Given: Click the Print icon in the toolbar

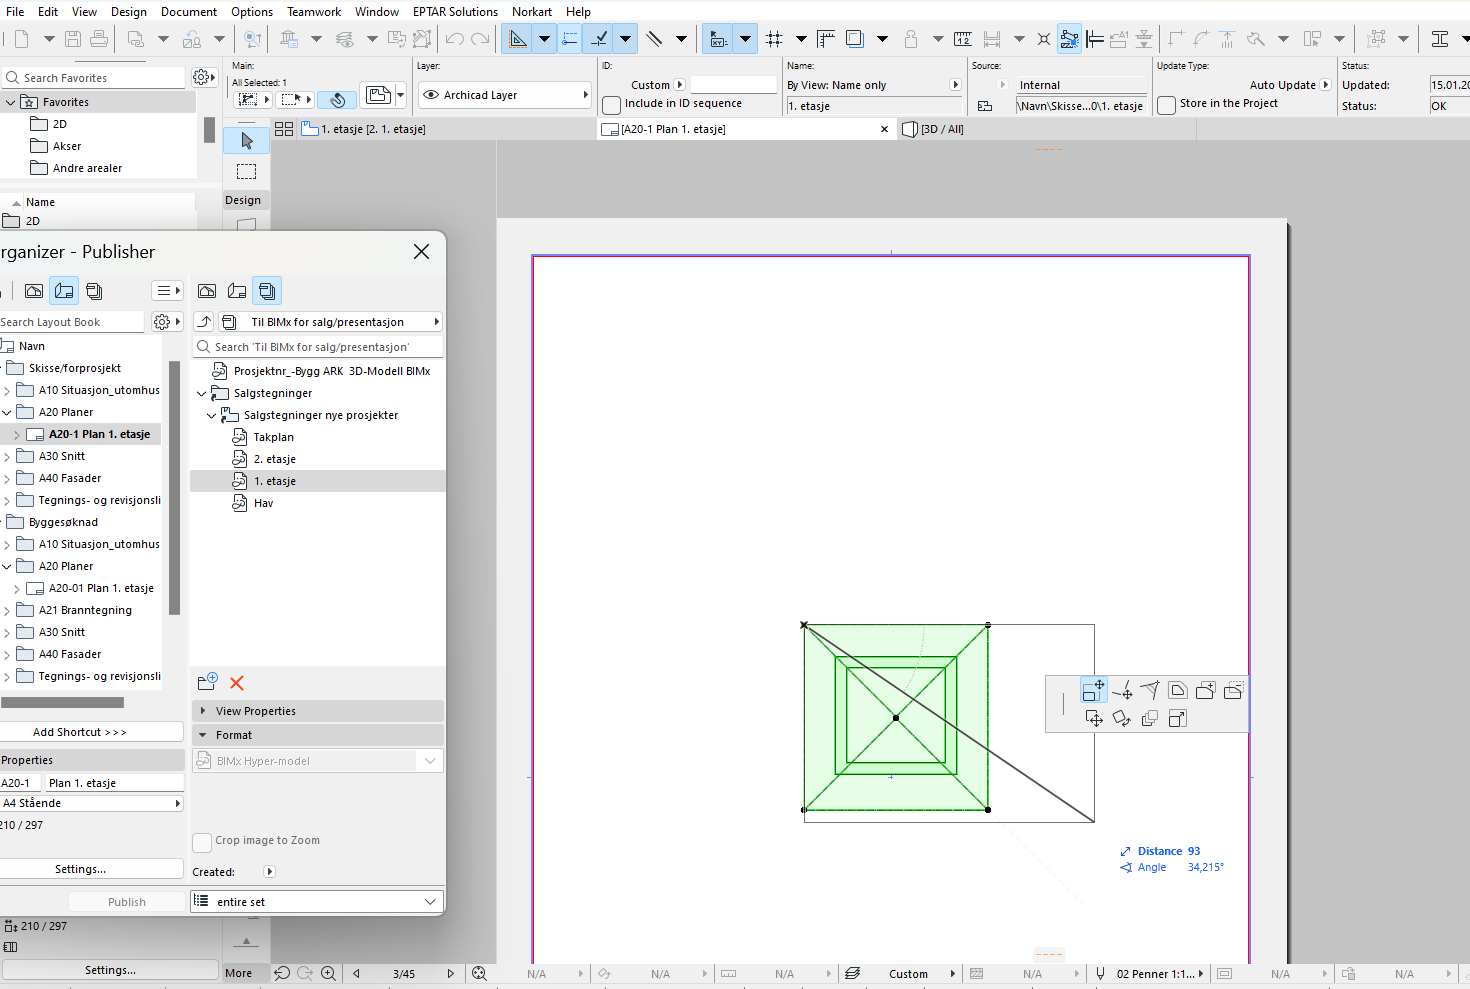Looking at the screenshot, I should click(x=99, y=39).
